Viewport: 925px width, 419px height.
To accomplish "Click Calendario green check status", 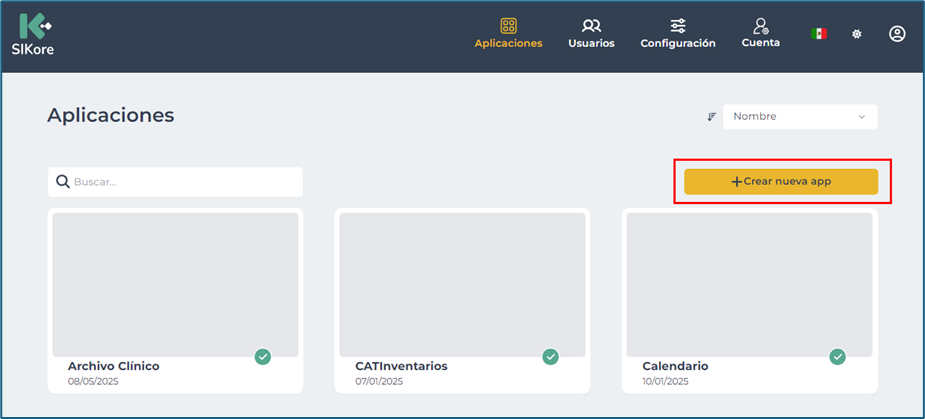I will (x=837, y=357).
